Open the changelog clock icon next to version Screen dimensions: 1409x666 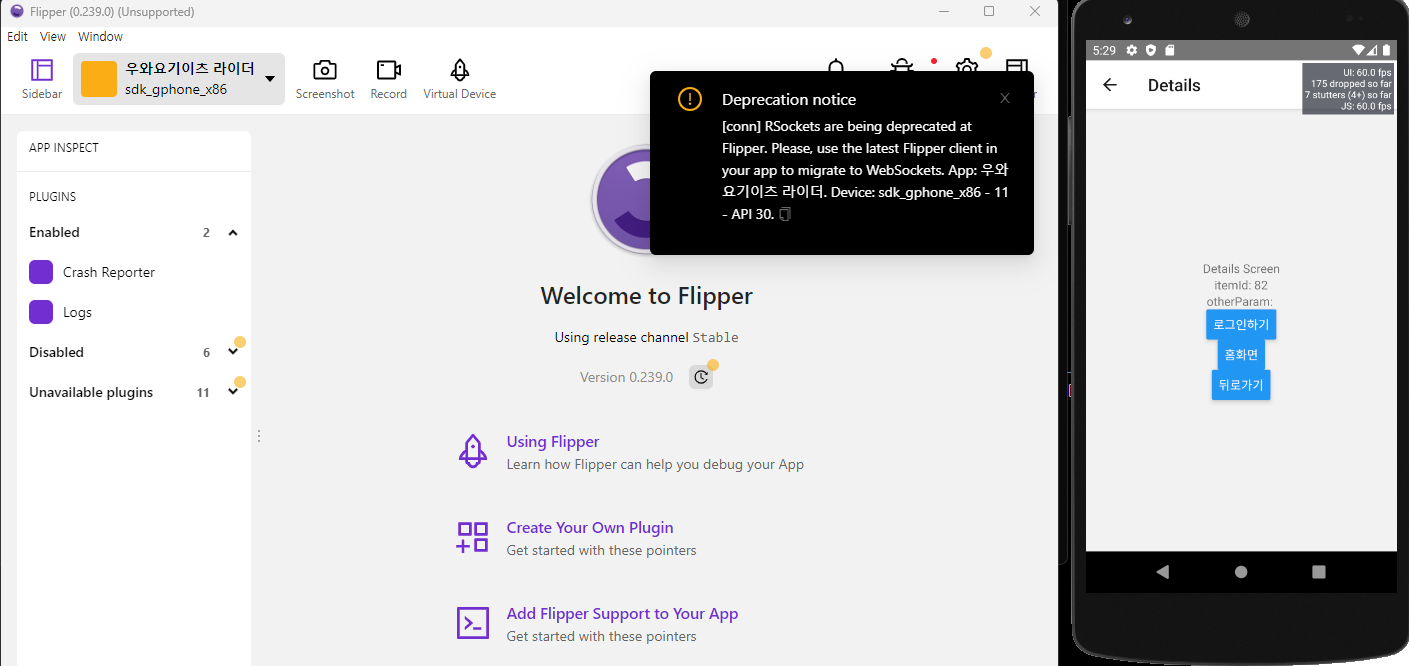click(x=701, y=377)
